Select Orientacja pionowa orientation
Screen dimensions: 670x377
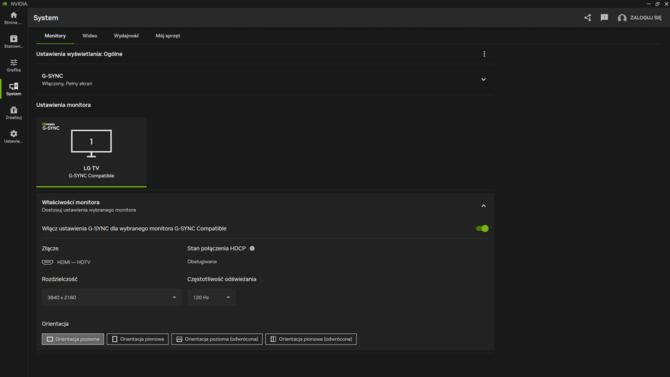tap(138, 339)
